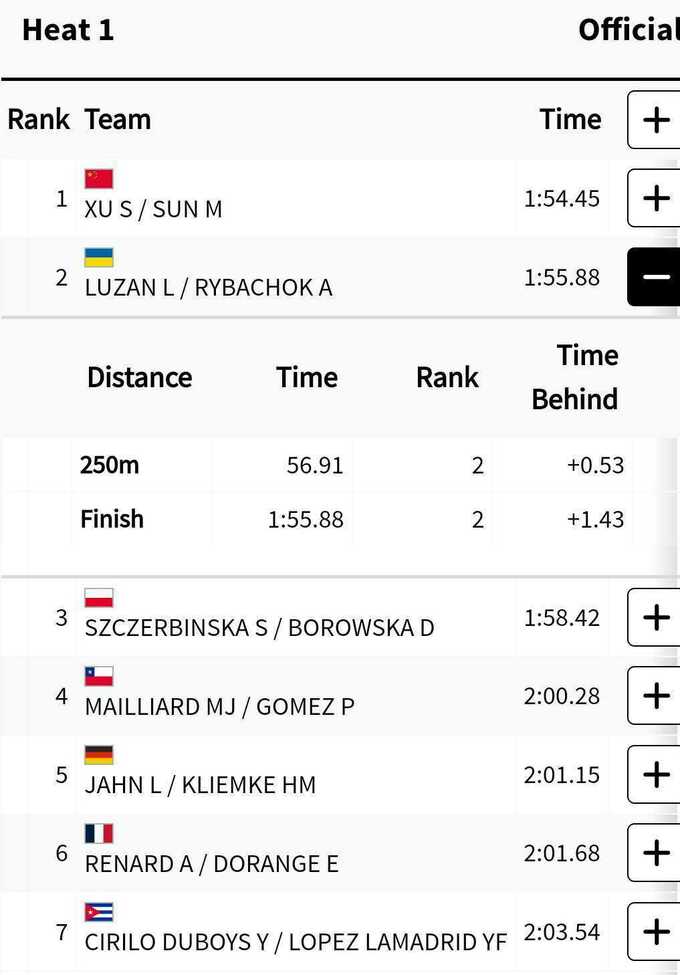
Task: Click the Cuba flag icon
Action: point(99,912)
